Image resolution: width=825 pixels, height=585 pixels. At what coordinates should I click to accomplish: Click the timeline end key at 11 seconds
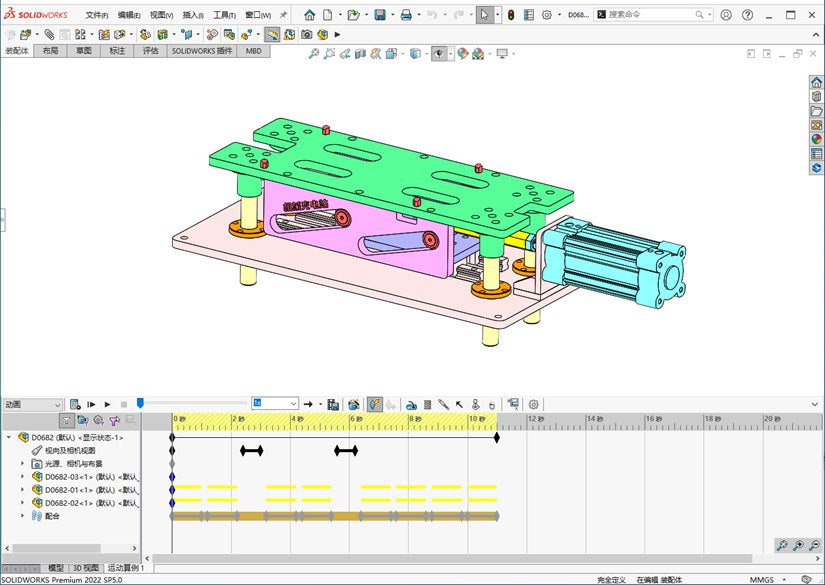point(497,437)
